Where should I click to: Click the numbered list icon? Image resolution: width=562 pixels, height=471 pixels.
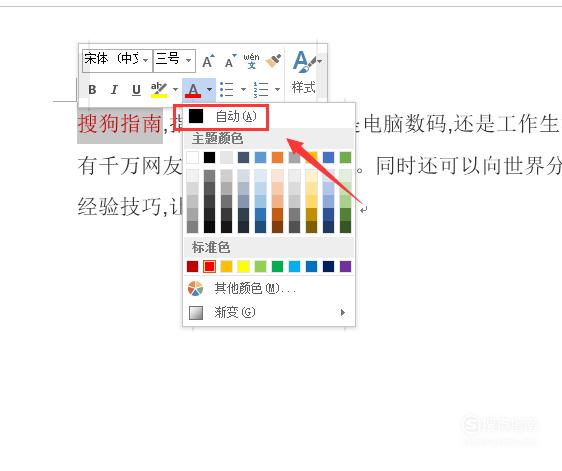(261, 89)
